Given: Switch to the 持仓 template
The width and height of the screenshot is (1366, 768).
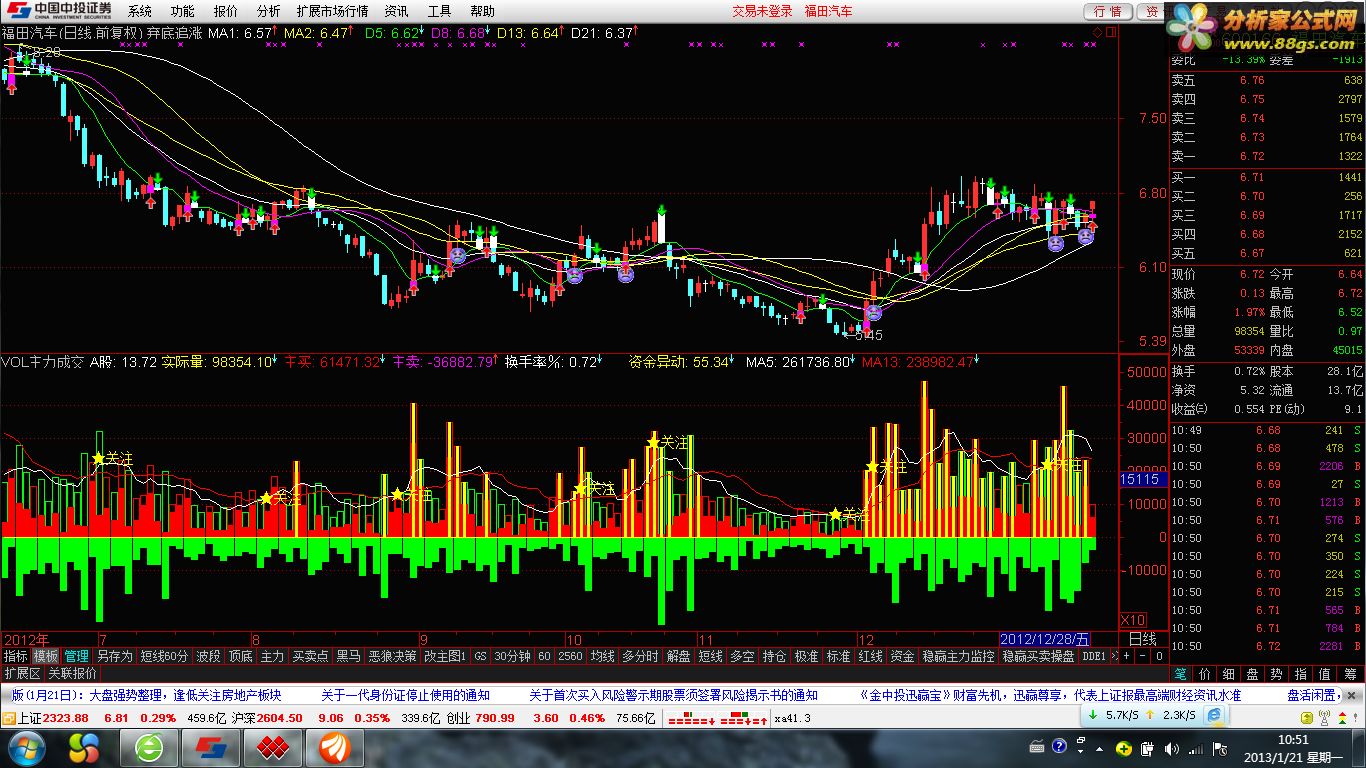Looking at the screenshot, I should click(x=774, y=656).
